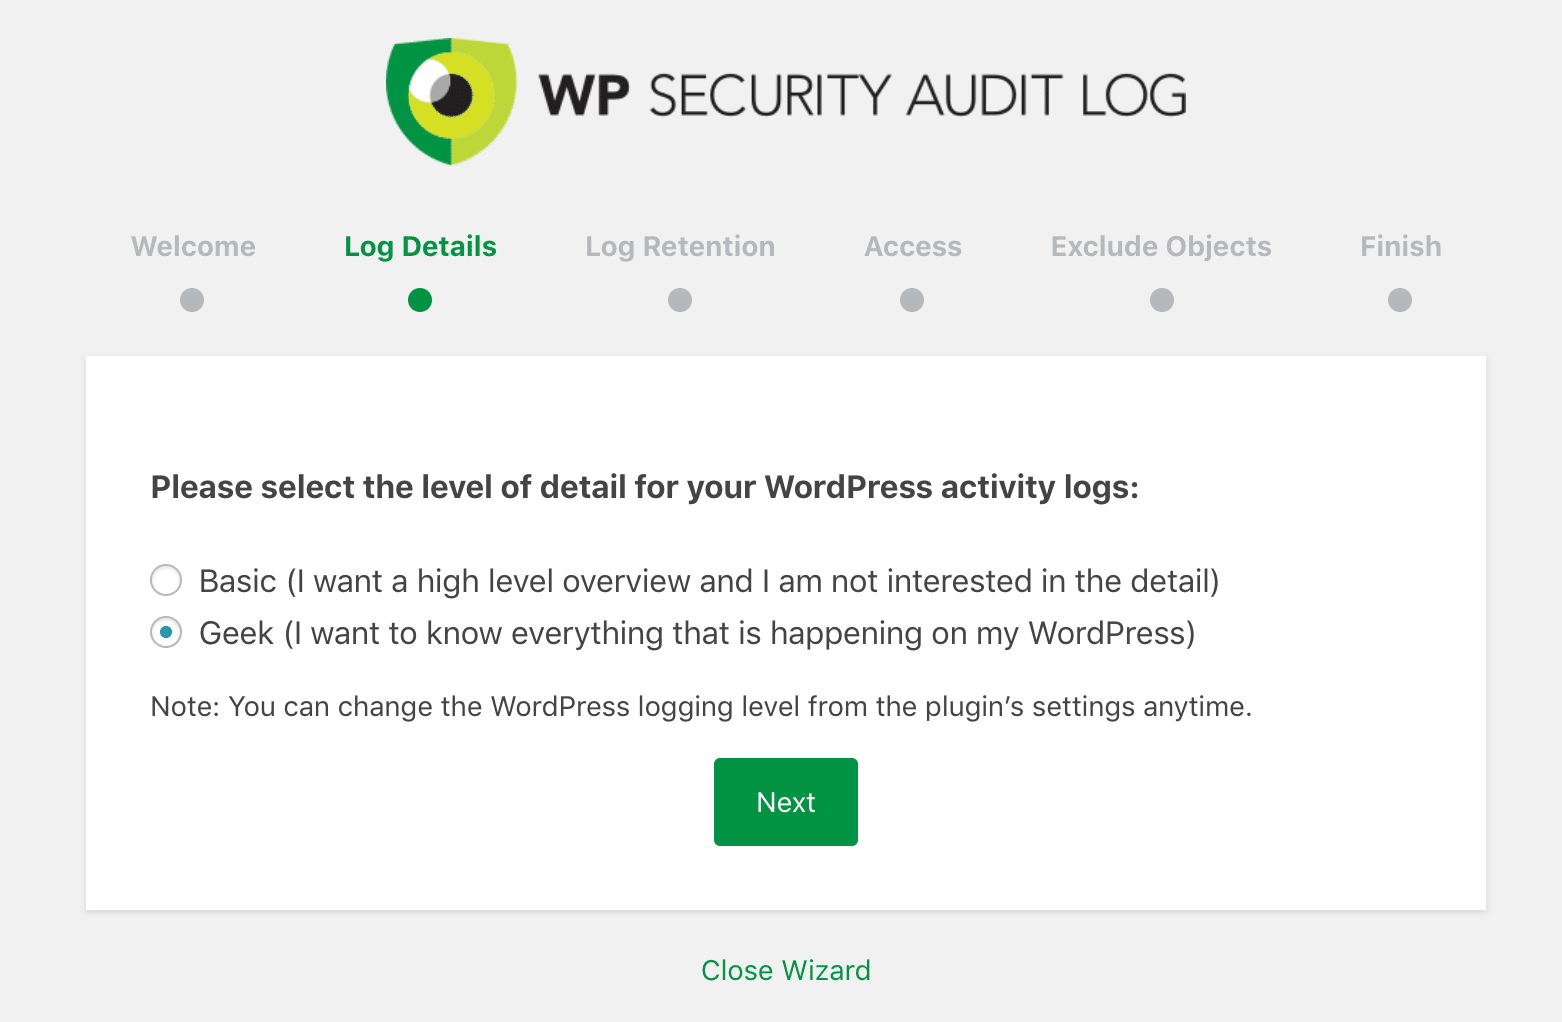The image size is (1562, 1022).
Task: Open the Access wizard step
Action: click(x=912, y=246)
